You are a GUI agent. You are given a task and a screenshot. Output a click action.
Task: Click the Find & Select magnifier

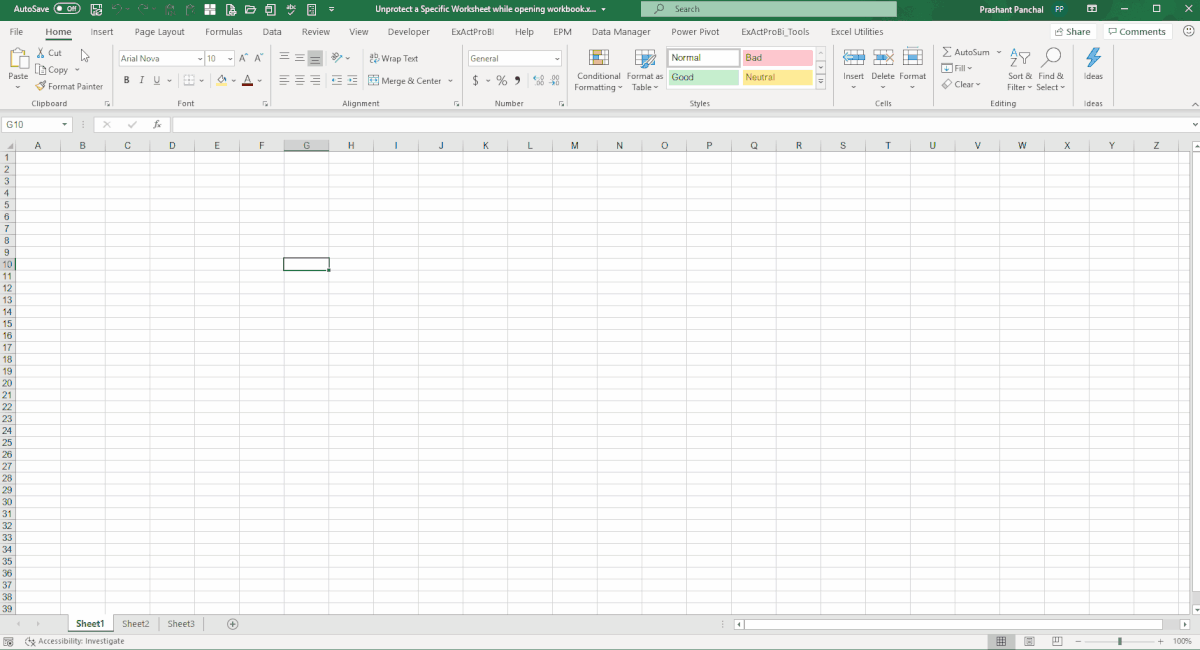pos(1051,58)
